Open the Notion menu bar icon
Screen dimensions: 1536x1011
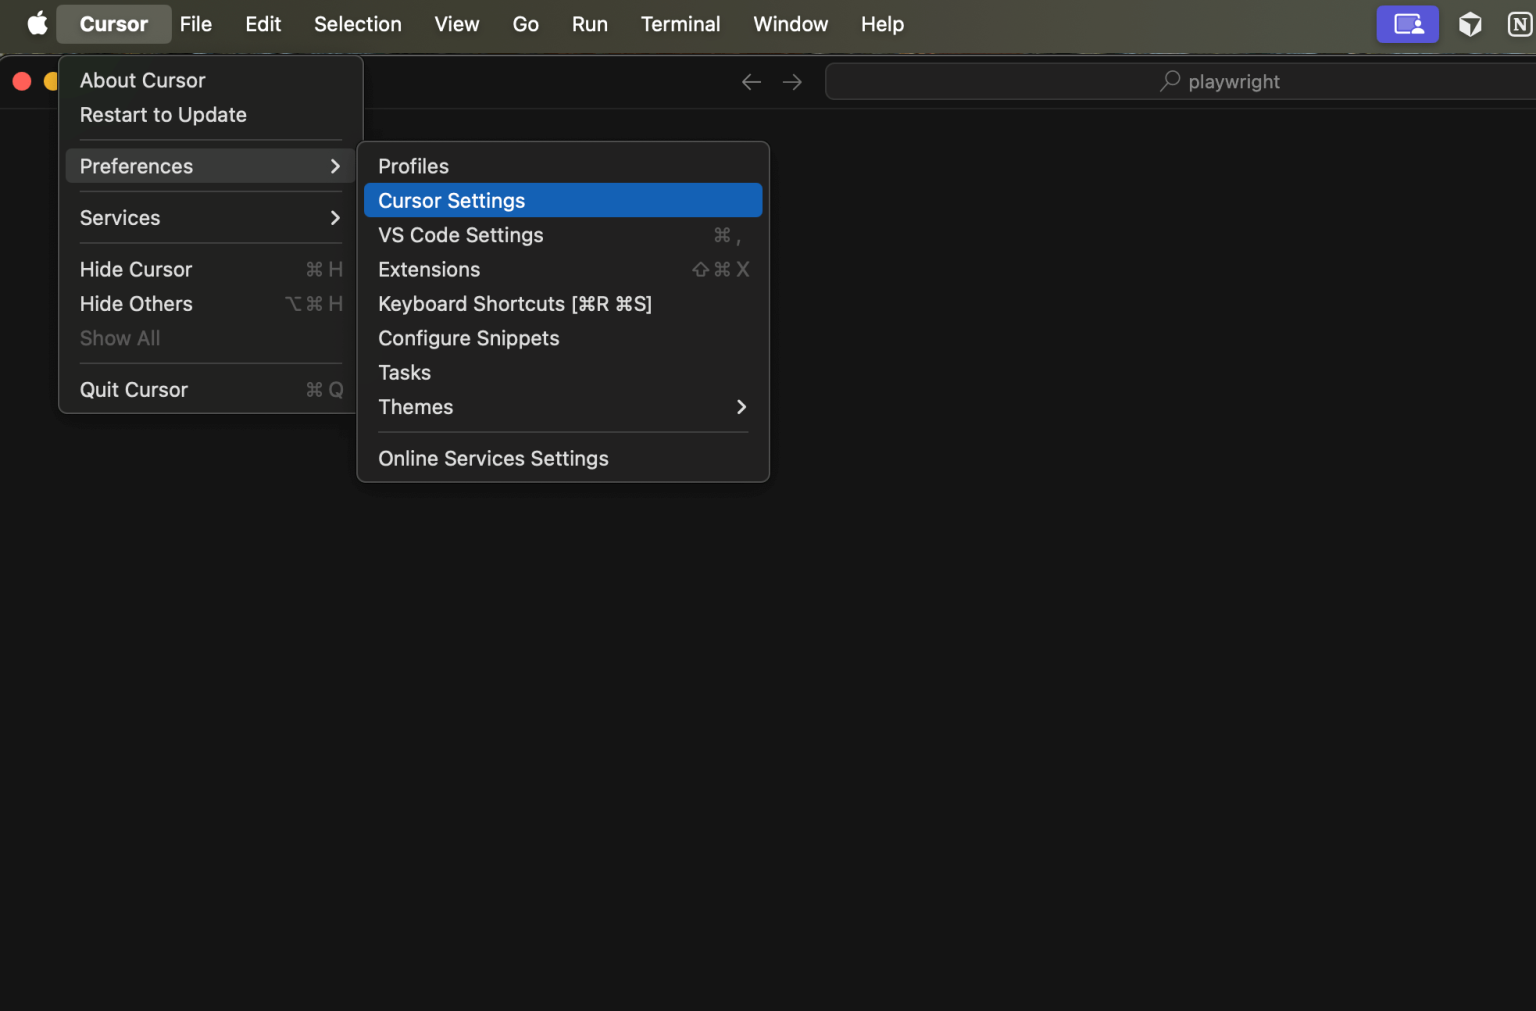coord(1519,24)
